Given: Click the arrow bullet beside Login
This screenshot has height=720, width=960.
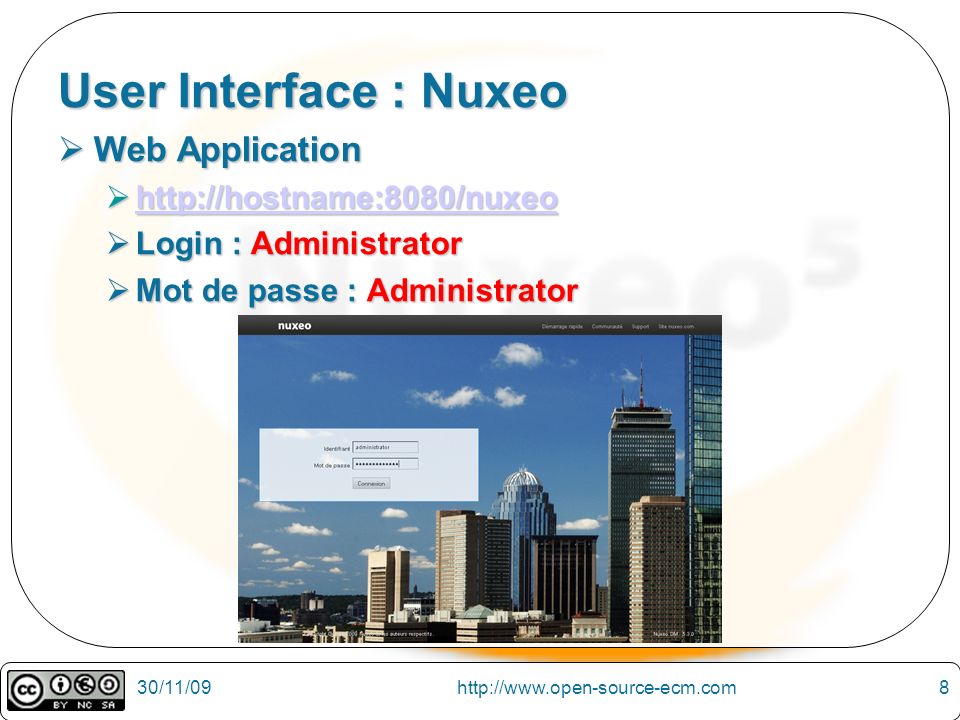Looking at the screenshot, I should pos(118,243).
